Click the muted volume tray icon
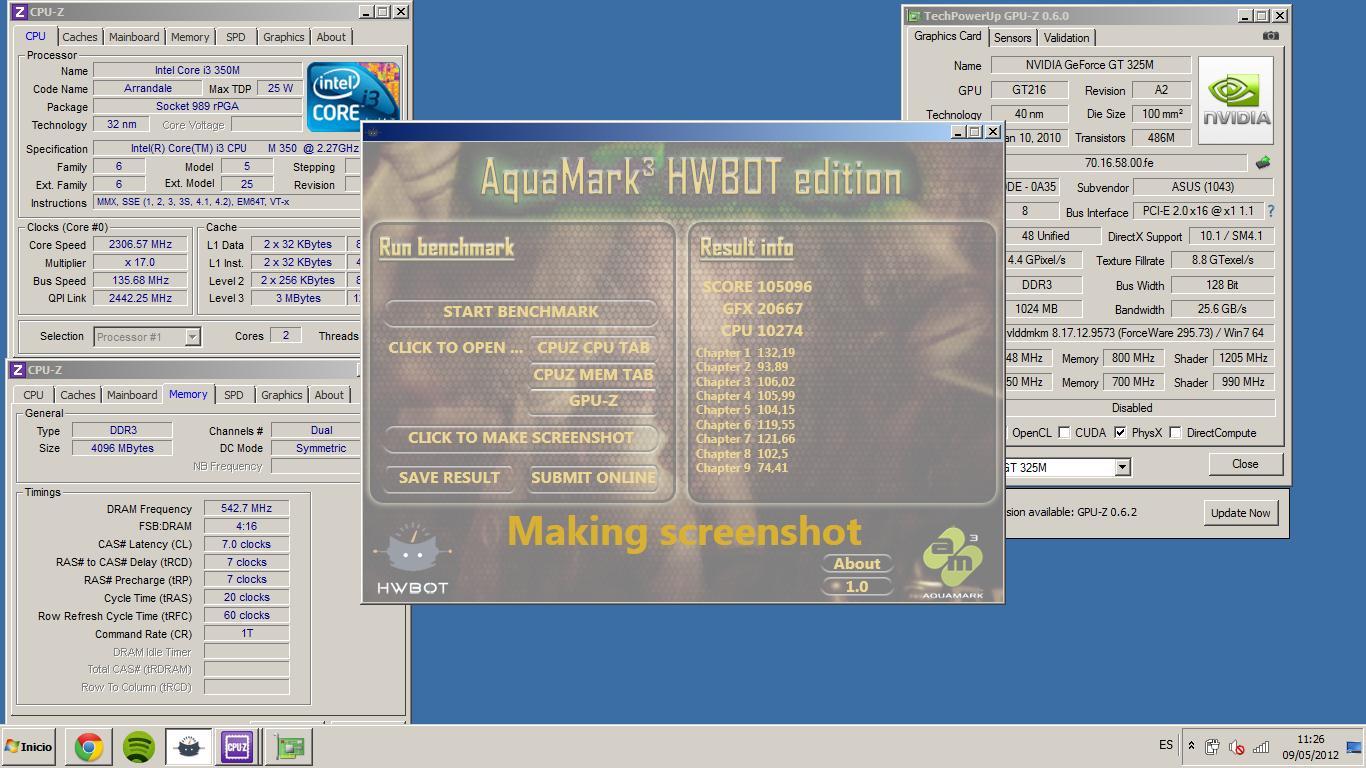The height and width of the screenshot is (768, 1366). pyautogui.click(x=1236, y=747)
